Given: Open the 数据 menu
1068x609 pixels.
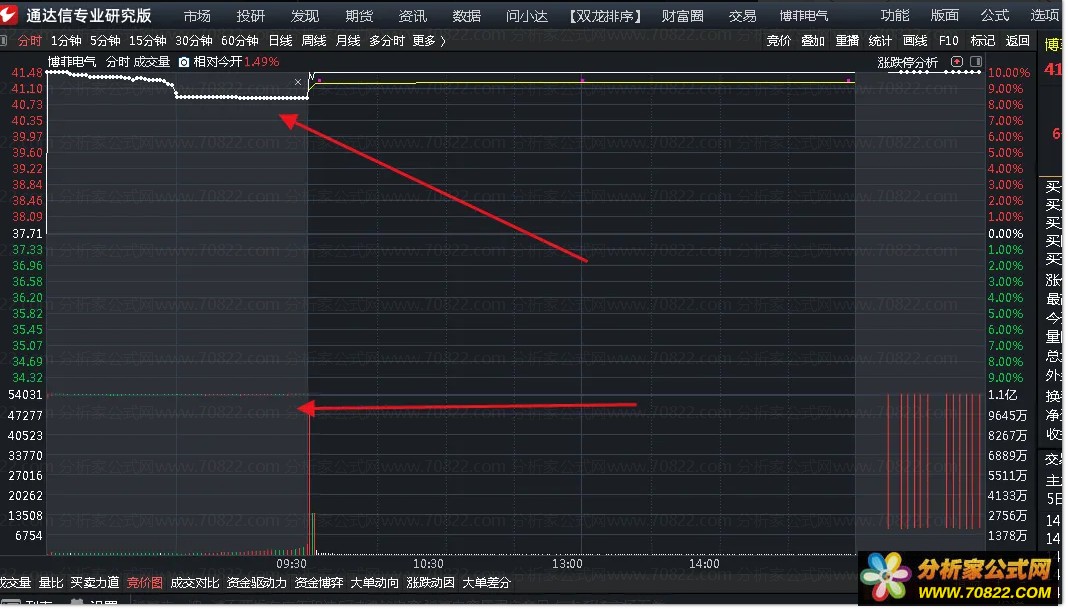Looking at the screenshot, I should pos(467,16).
